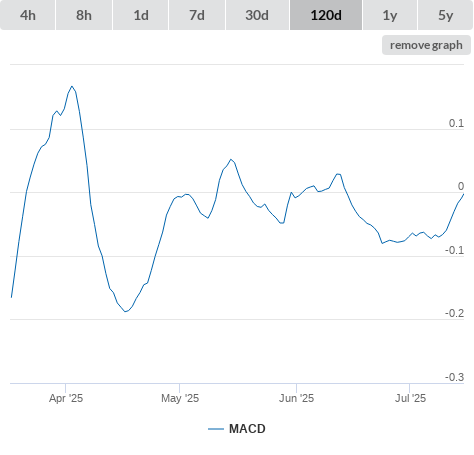Toggle the MACD series legend label
Screen dimensions: 474x455
point(247,429)
